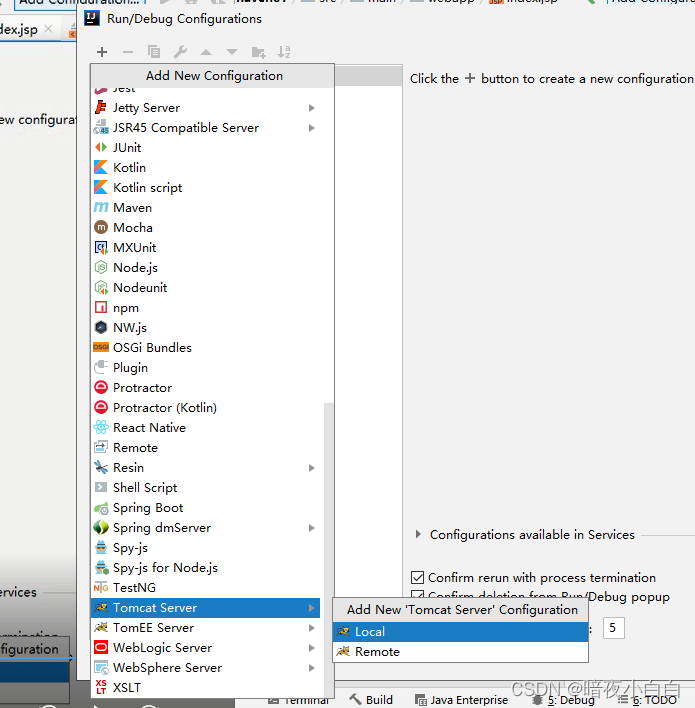Click the plus Add New Configuration toolbar icon
The height and width of the screenshot is (708, 695).
pos(102,52)
